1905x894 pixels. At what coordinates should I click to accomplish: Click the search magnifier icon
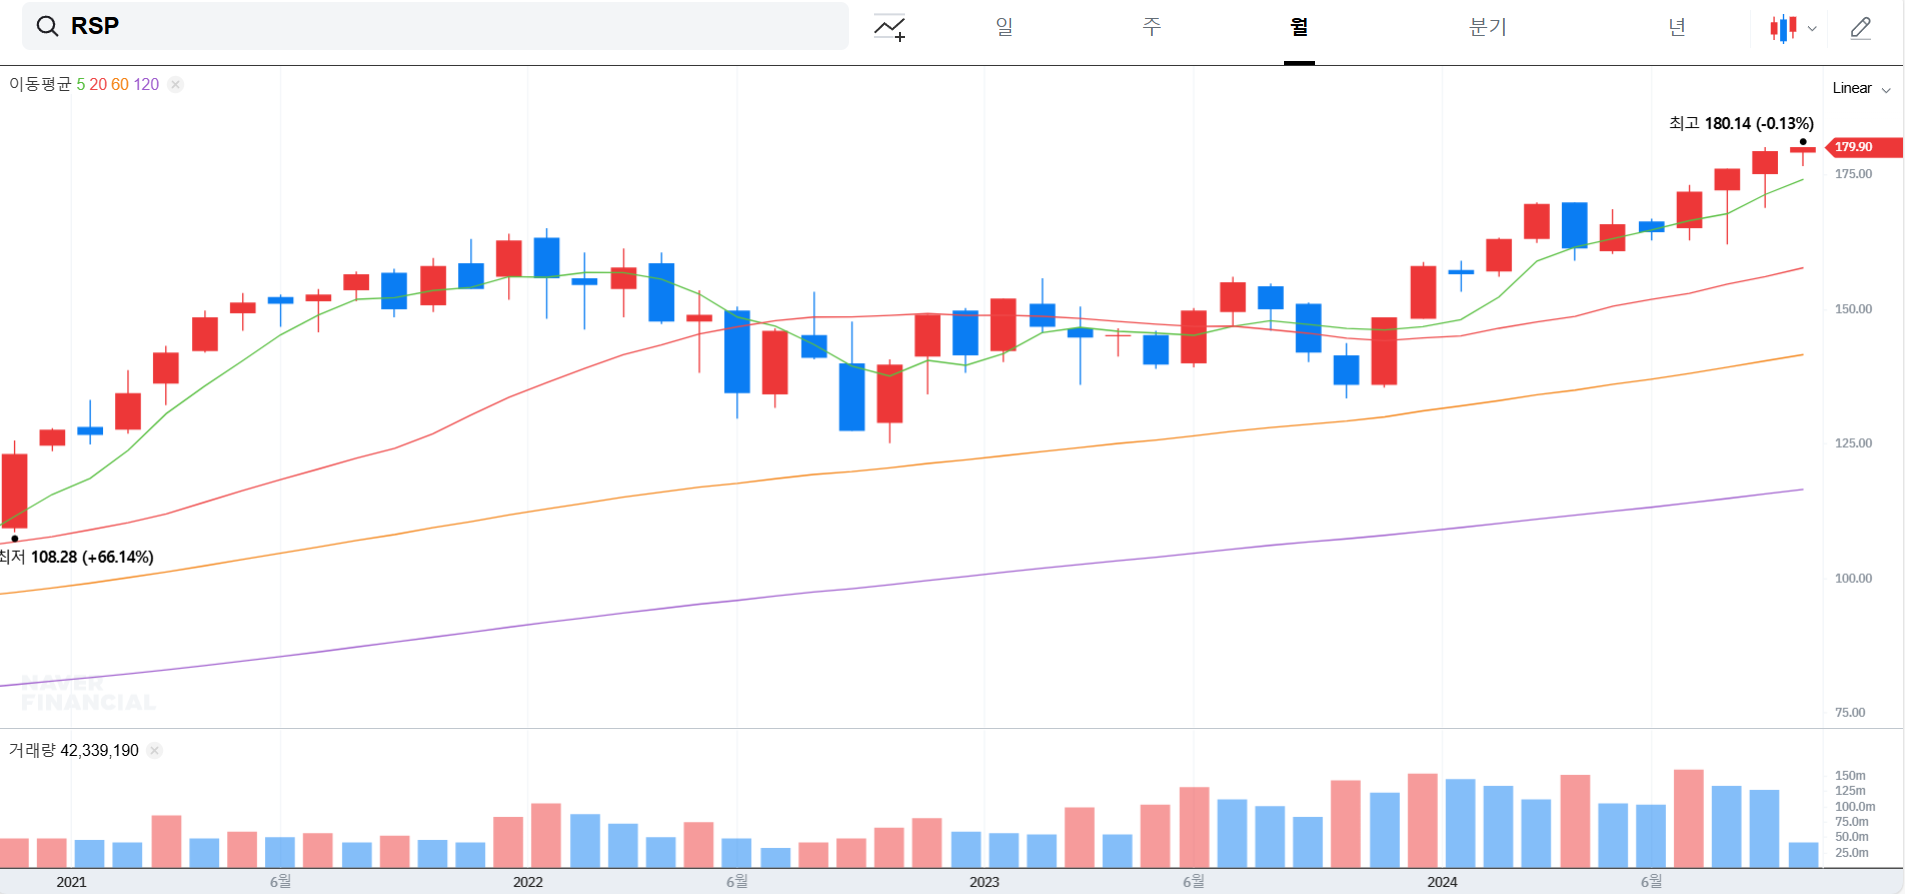click(47, 26)
